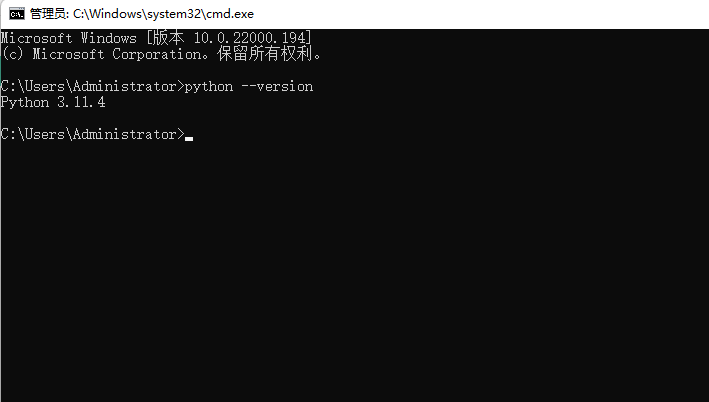Click the last C:\Users\Administrator> prompt

[x=93, y=134]
